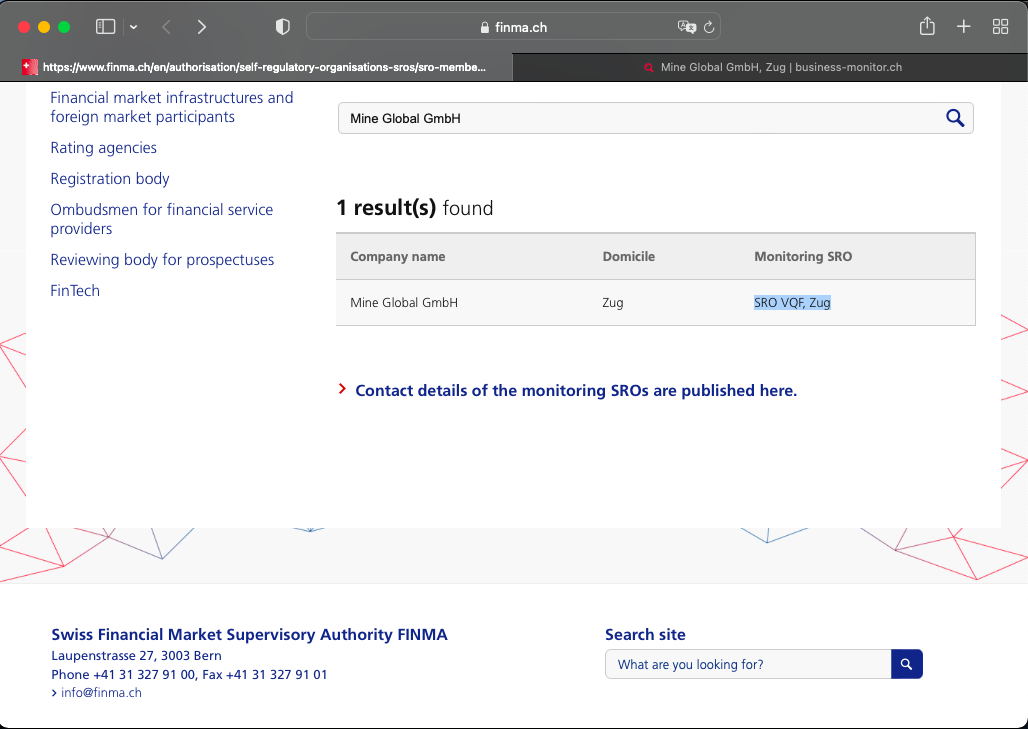1028x729 pixels.
Task: Open the Share icon menu
Action: pyautogui.click(x=927, y=26)
